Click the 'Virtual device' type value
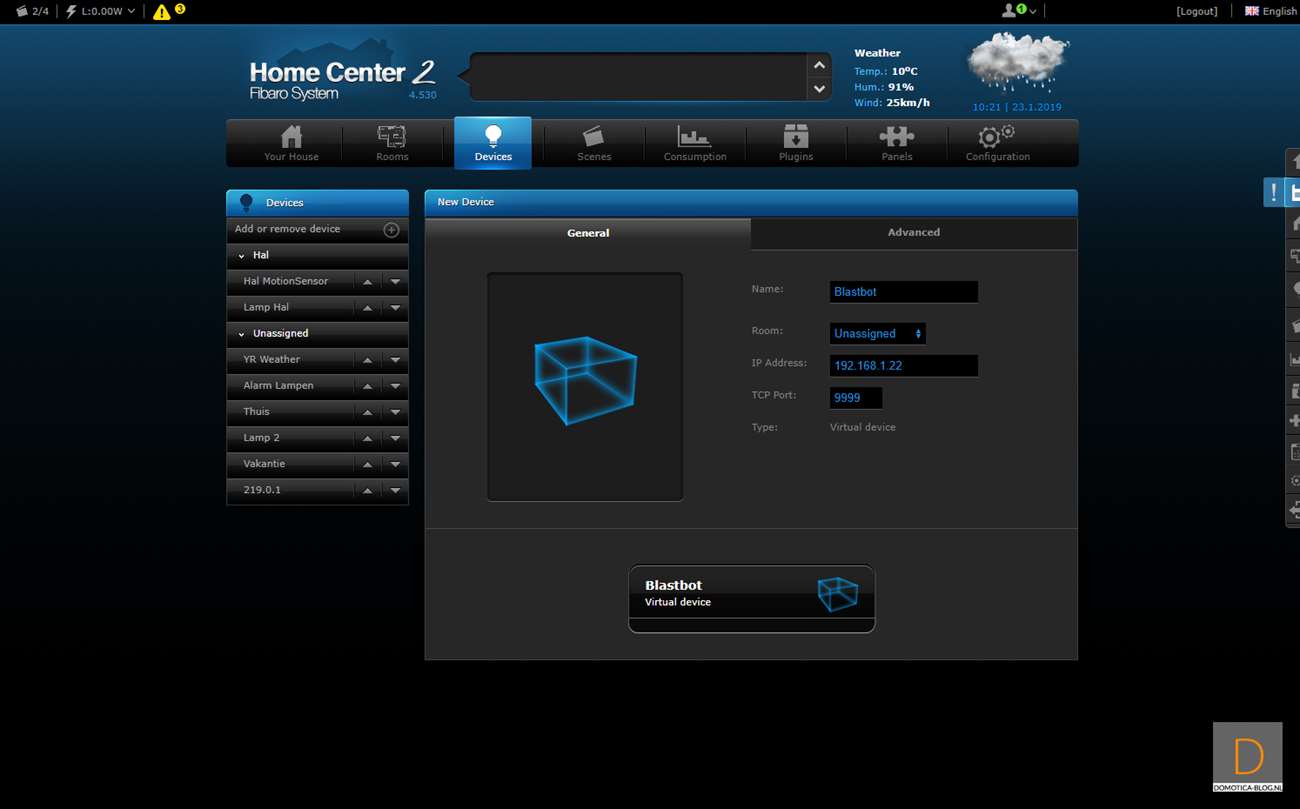 pos(863,427)
